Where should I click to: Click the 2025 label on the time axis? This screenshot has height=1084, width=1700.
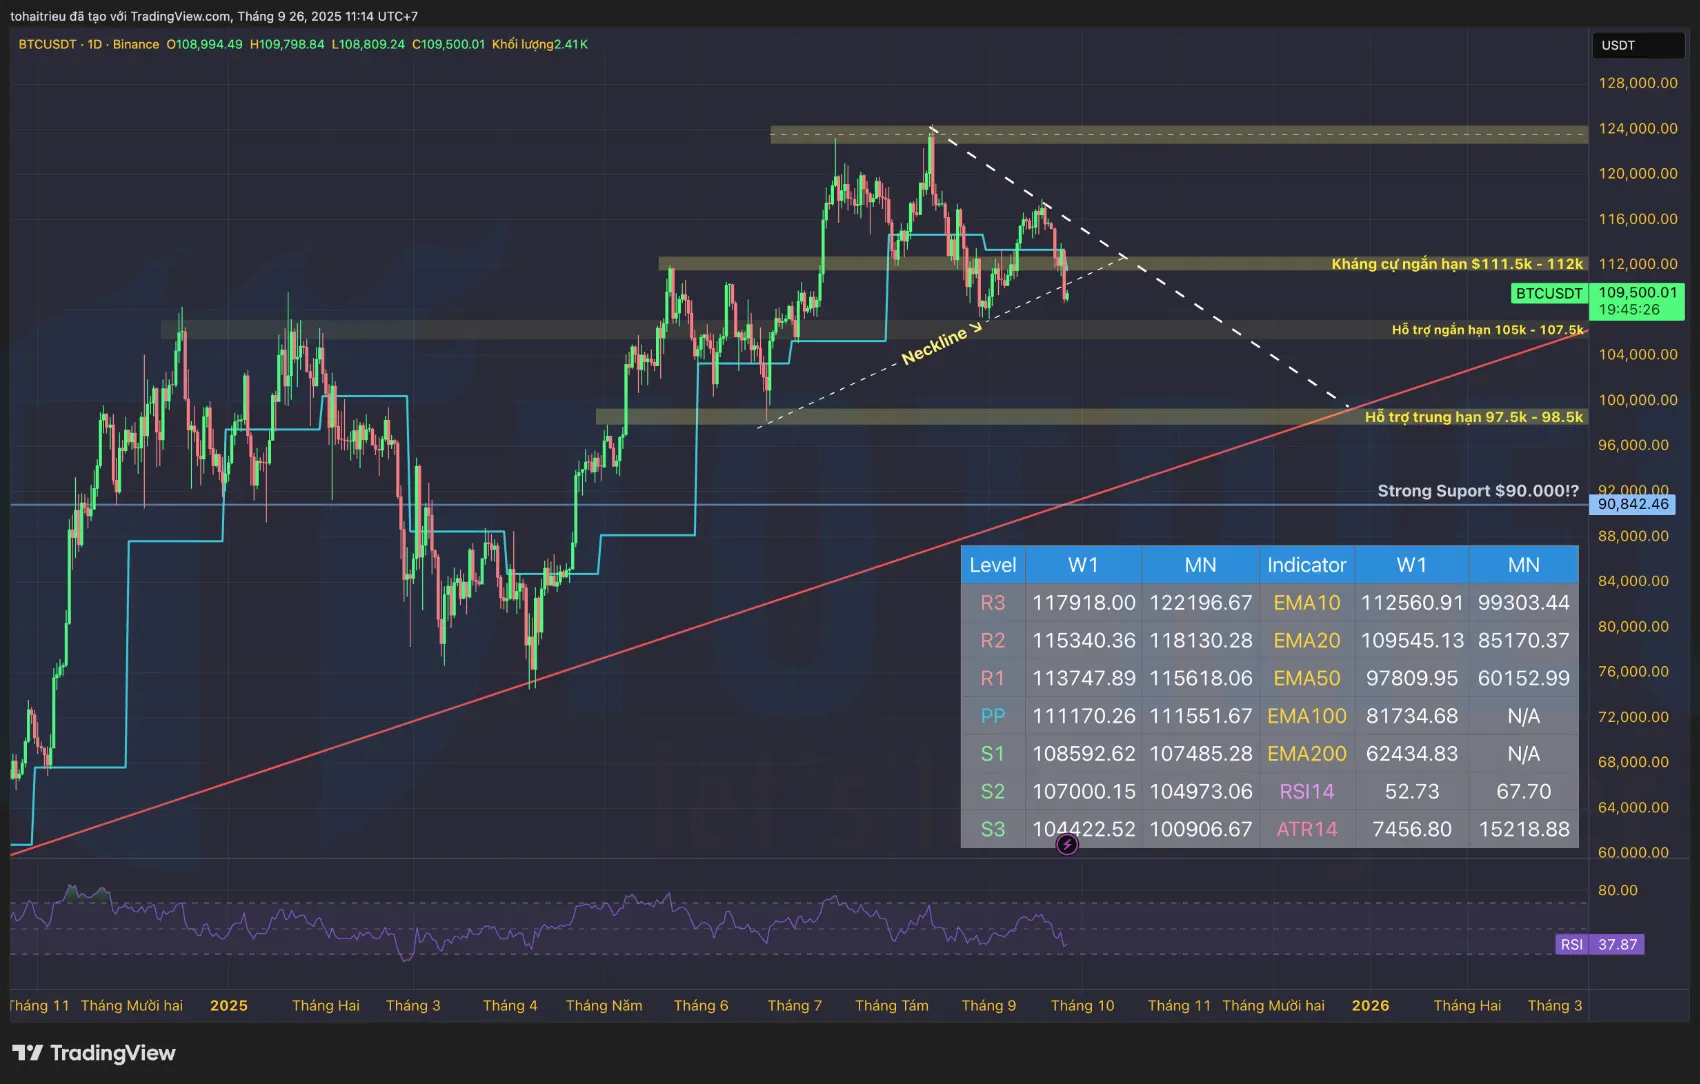click(229, 1006)
